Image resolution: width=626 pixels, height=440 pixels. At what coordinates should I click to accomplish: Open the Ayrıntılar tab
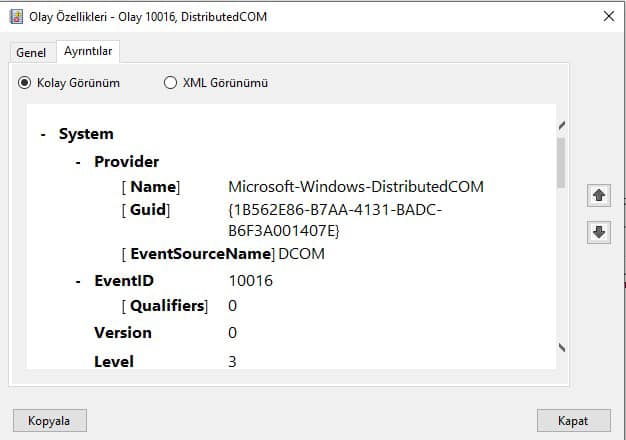coord(88,51)
